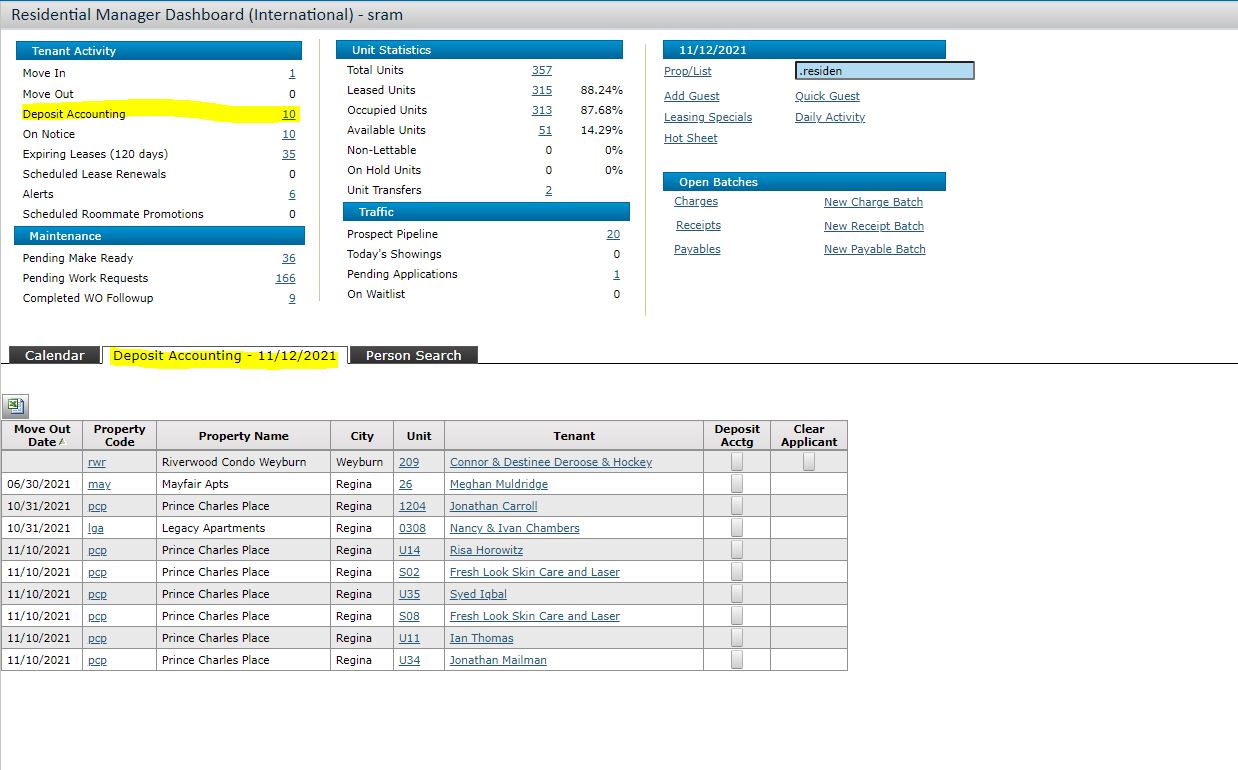This screenshot has height=770, width=1238.
Task: Check Deposit Acctg box for Meghan Muldridge
Action: pos(737,484)
